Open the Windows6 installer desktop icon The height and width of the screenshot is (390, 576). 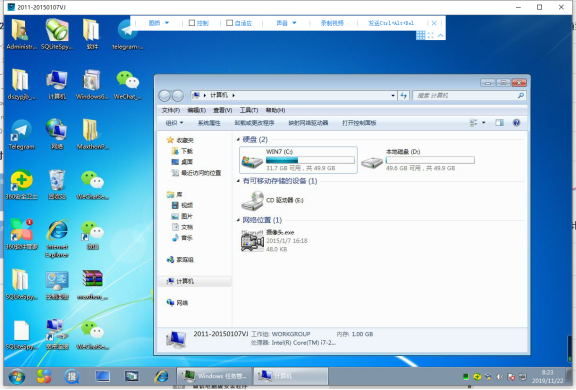click(x=91, y=84)
